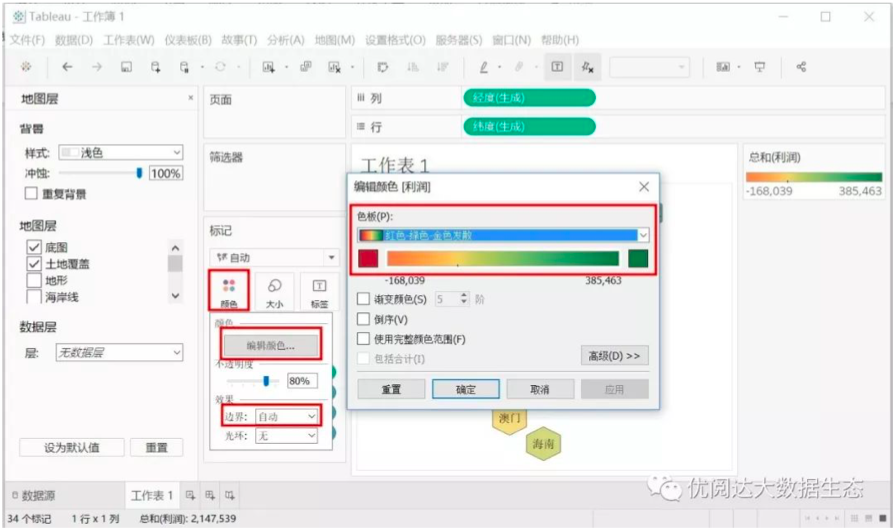Screen dimensions: 894x531
Task: Click the Color (颜色) marks card button
Action: point(229,292)
